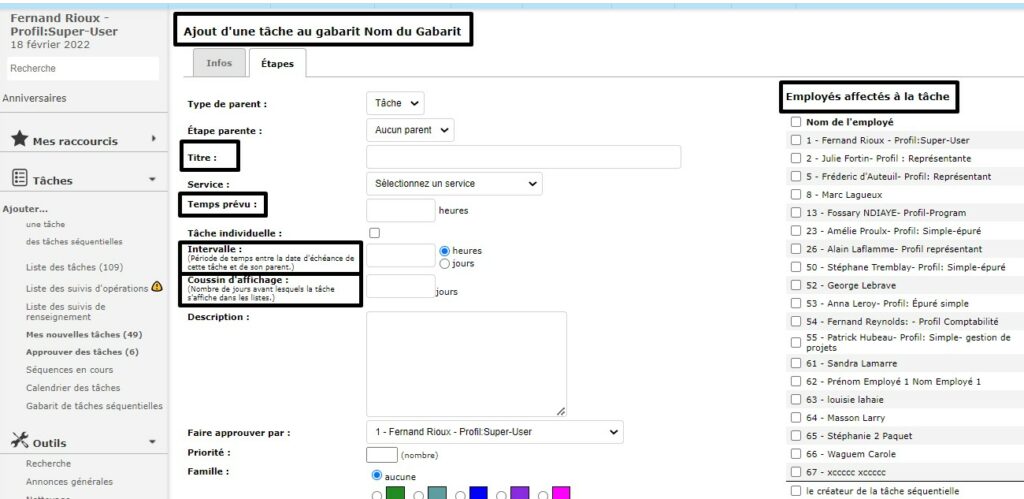1024x499 pixels.
Task: Open the Type de parent dropdown
Action: [395, 103]
